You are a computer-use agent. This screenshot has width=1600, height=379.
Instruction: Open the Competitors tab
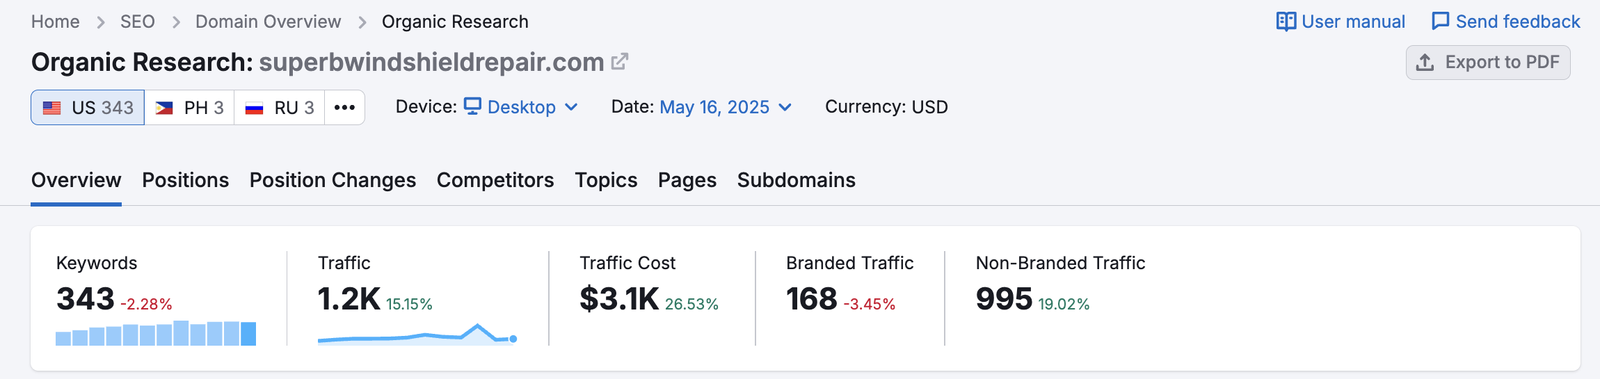tap(495, 180)
